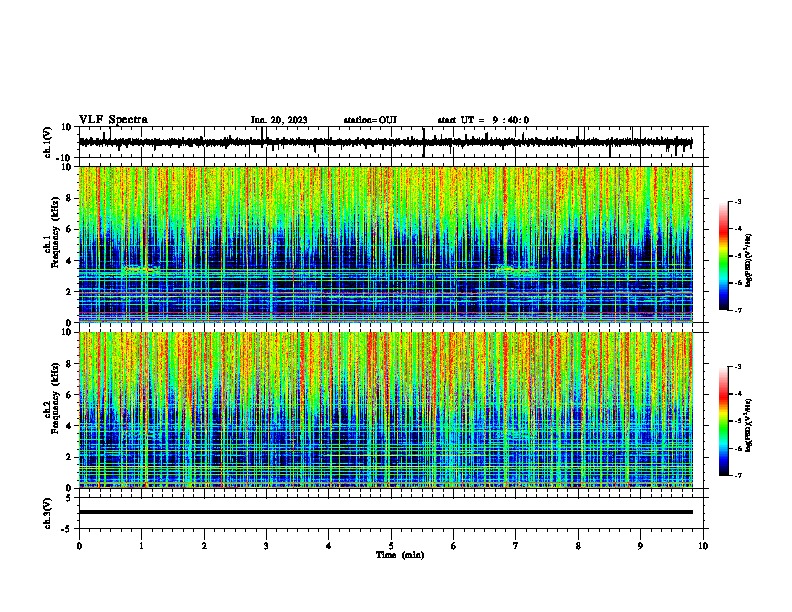Viewport: 792px width, 612px height.
Task: Click the ch.3(V) axis label
Action: pos(48,514)
